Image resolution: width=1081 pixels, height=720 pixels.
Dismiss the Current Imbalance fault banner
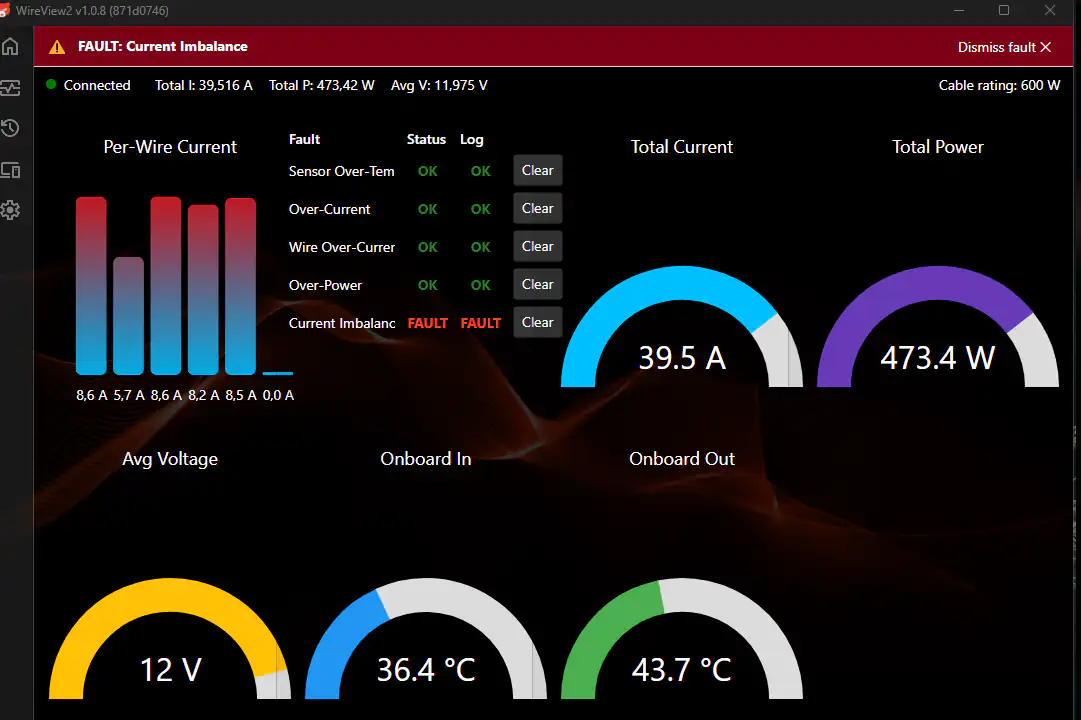tap(1004, 47)
